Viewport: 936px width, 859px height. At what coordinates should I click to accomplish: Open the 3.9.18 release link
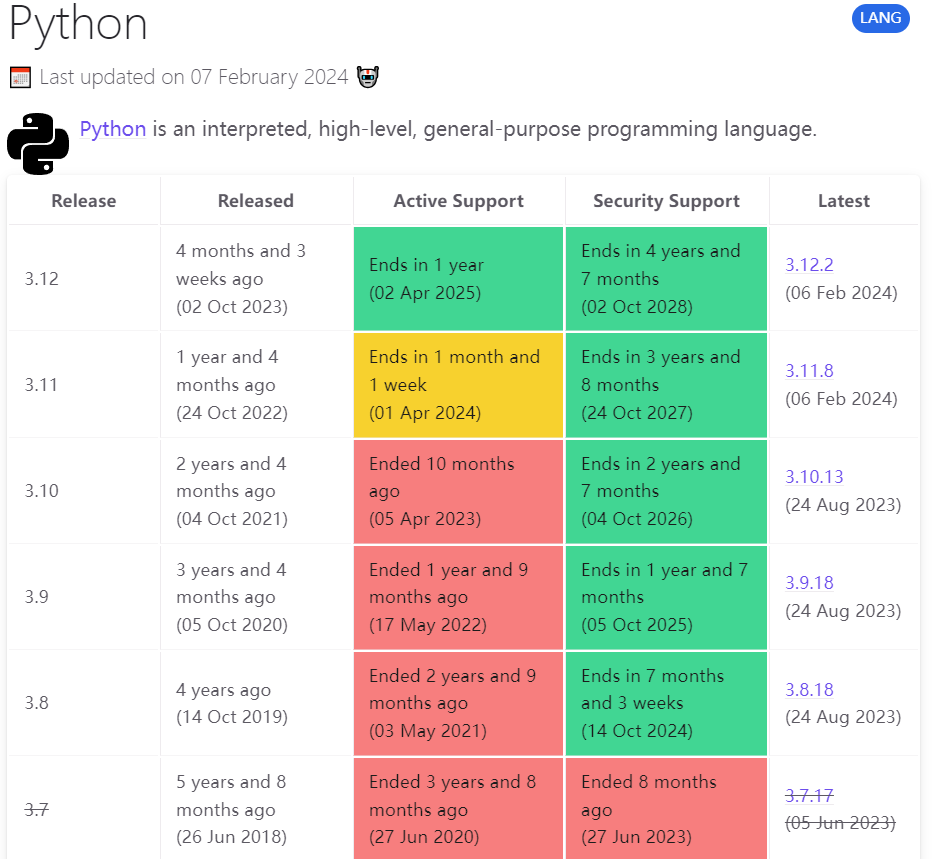click(809, 583)
